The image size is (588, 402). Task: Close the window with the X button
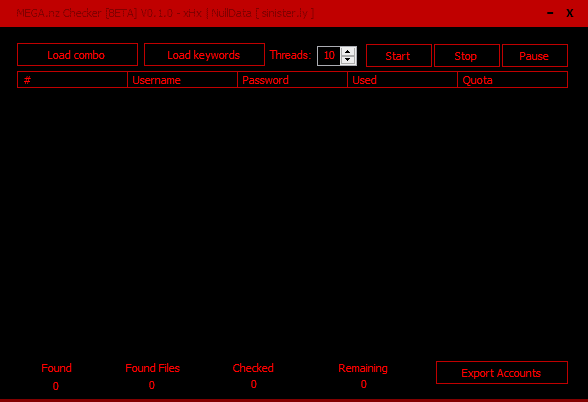click(570, 13)
